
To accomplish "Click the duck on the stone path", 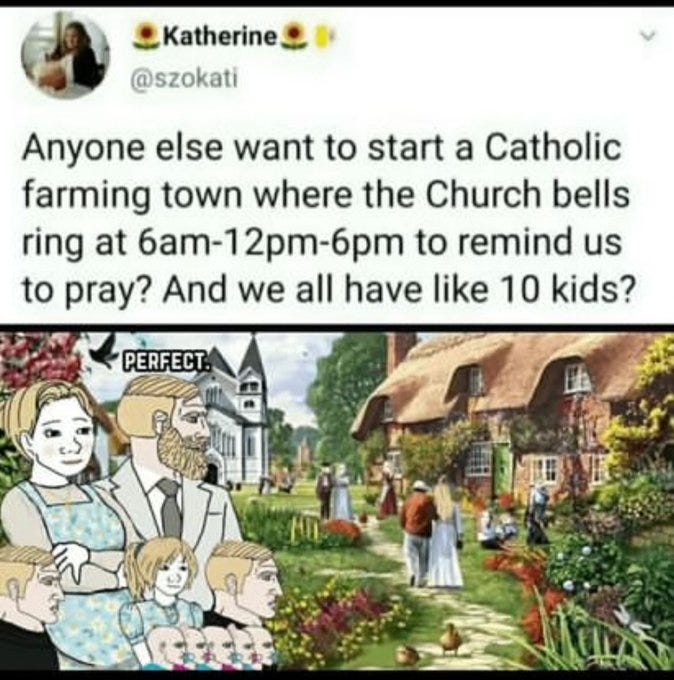I will [451, 638].
